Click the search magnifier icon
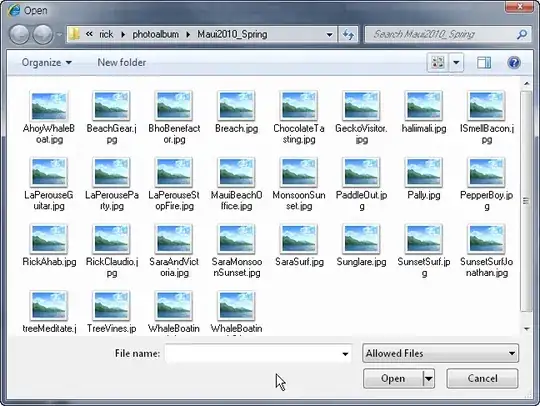 522,34
